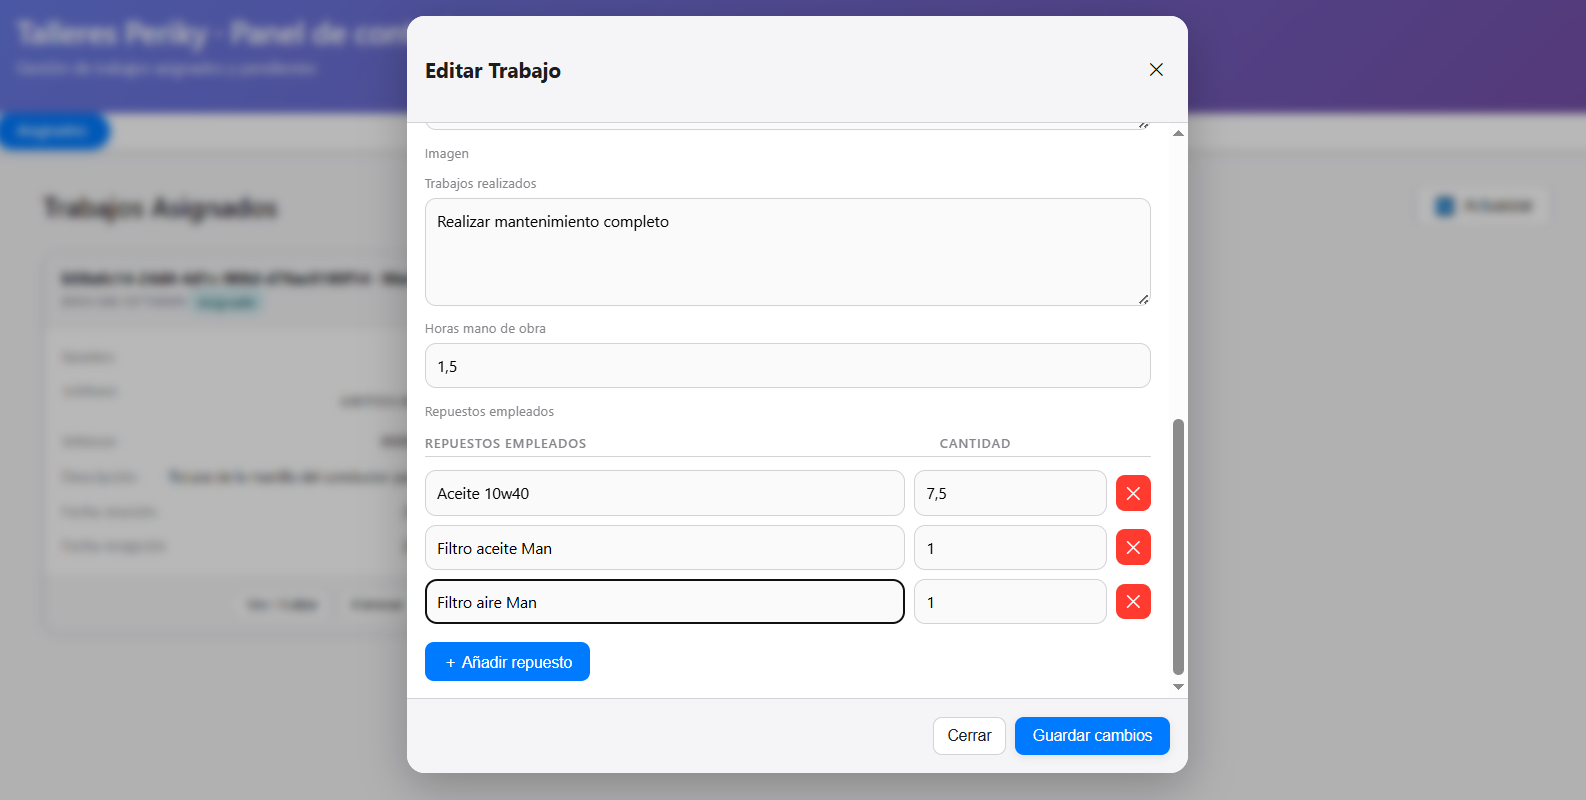
Task: Focus the Trabajos realizados text area
Action: [x=787, y=252]
